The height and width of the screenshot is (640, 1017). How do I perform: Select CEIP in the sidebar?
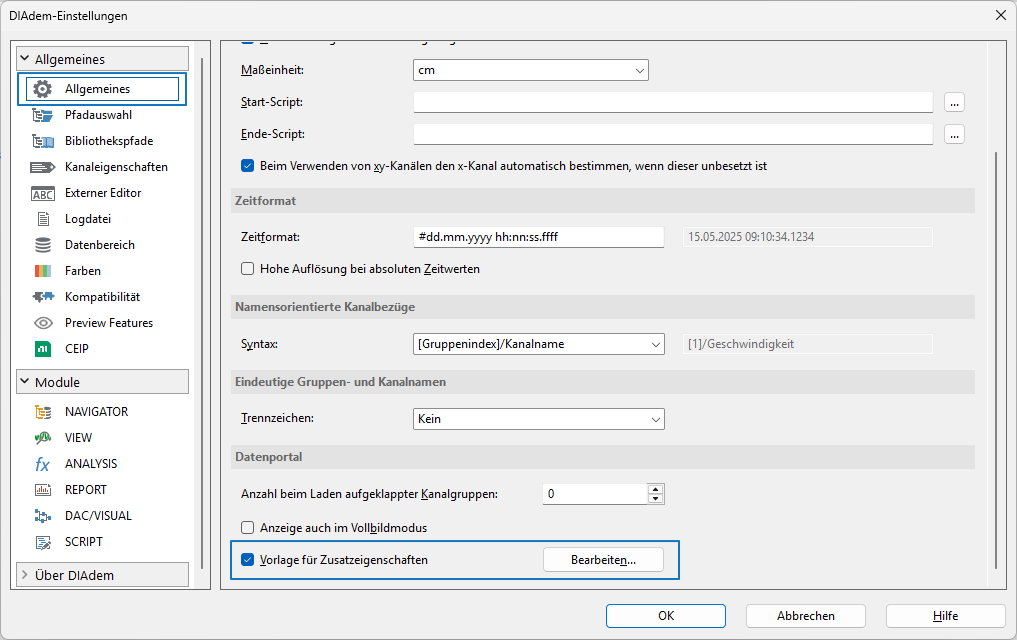point(77,348)
